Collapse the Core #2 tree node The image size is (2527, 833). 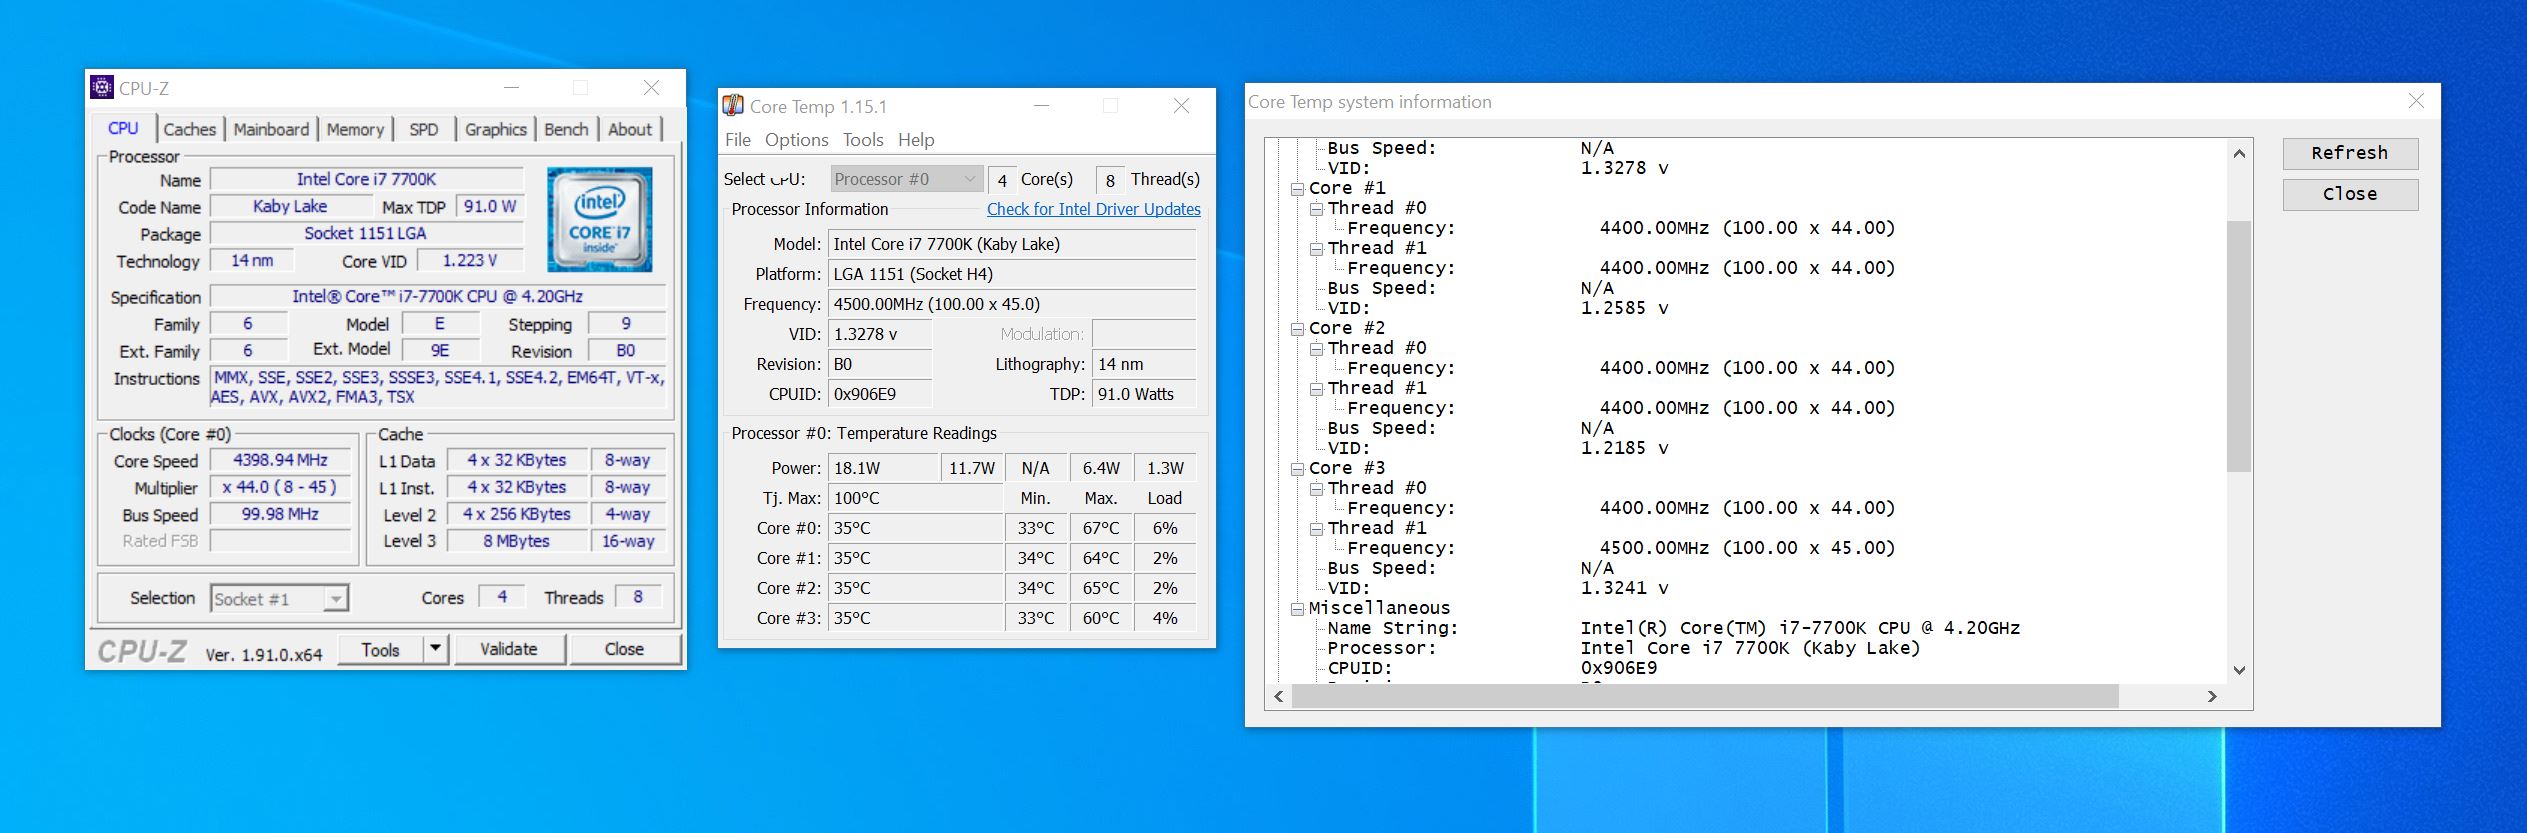coord(1297,328)
